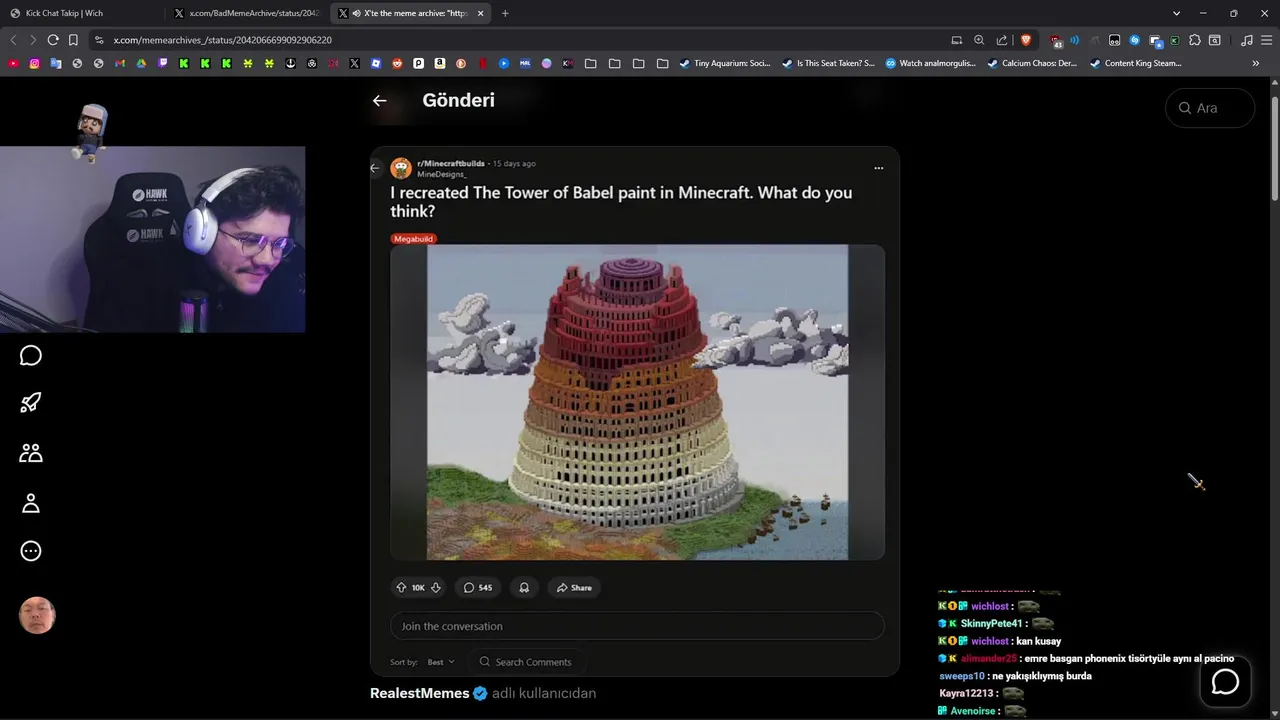Screen dimensions: 1280x720
Task: Open Is This Seat Taken bookmark
Action: point(828,63)
